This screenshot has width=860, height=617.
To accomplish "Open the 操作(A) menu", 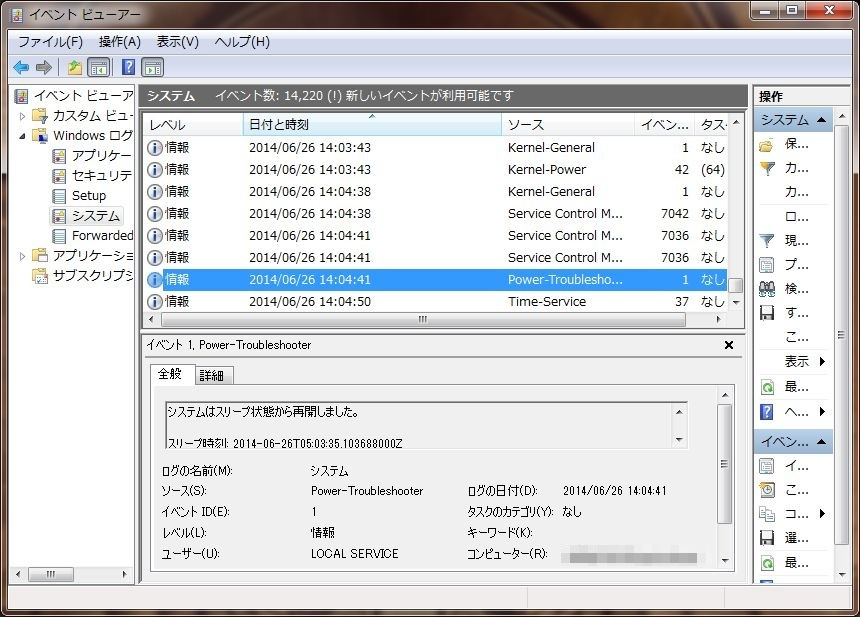I will point(120,42).
